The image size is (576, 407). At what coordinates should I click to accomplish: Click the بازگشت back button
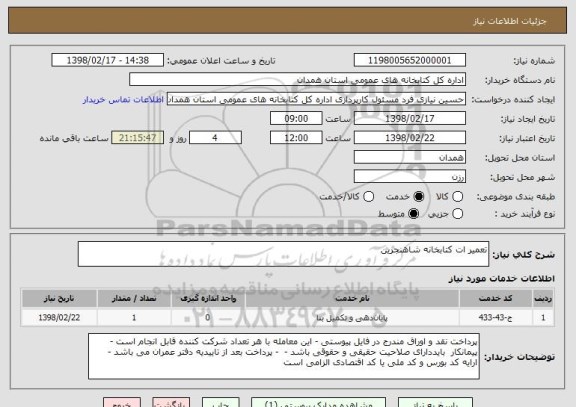pos(171,402)
